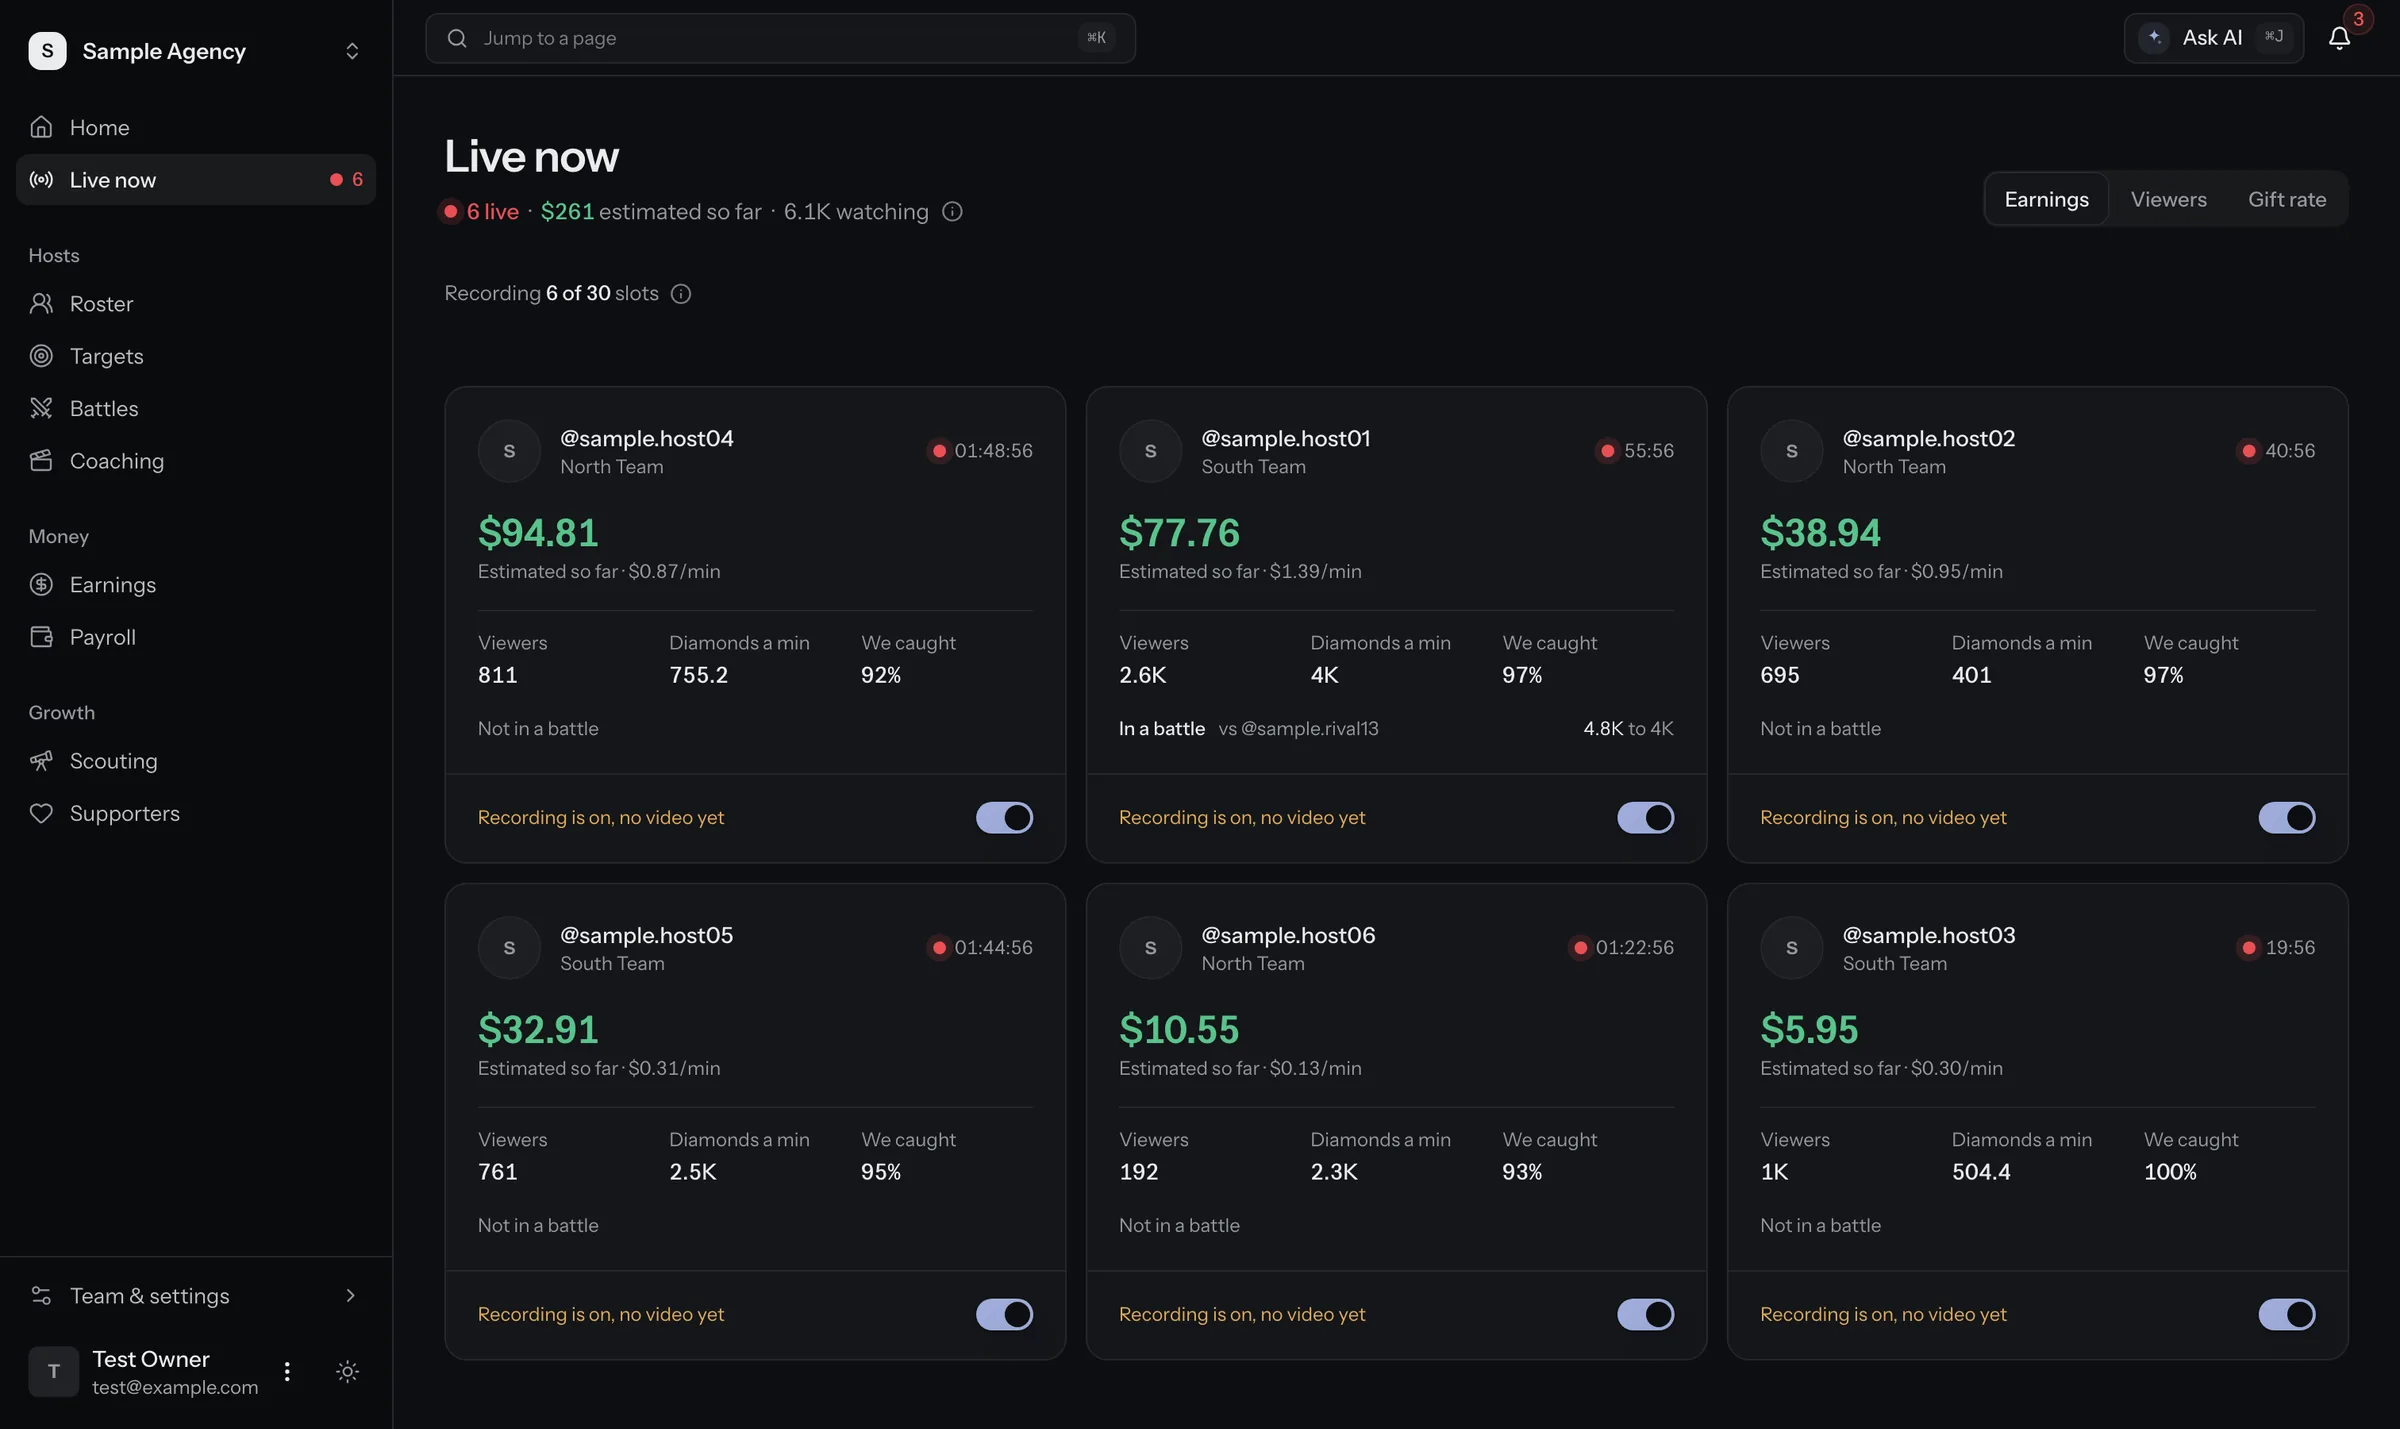
Task: Open the Targets page
Action: (196, 356)
